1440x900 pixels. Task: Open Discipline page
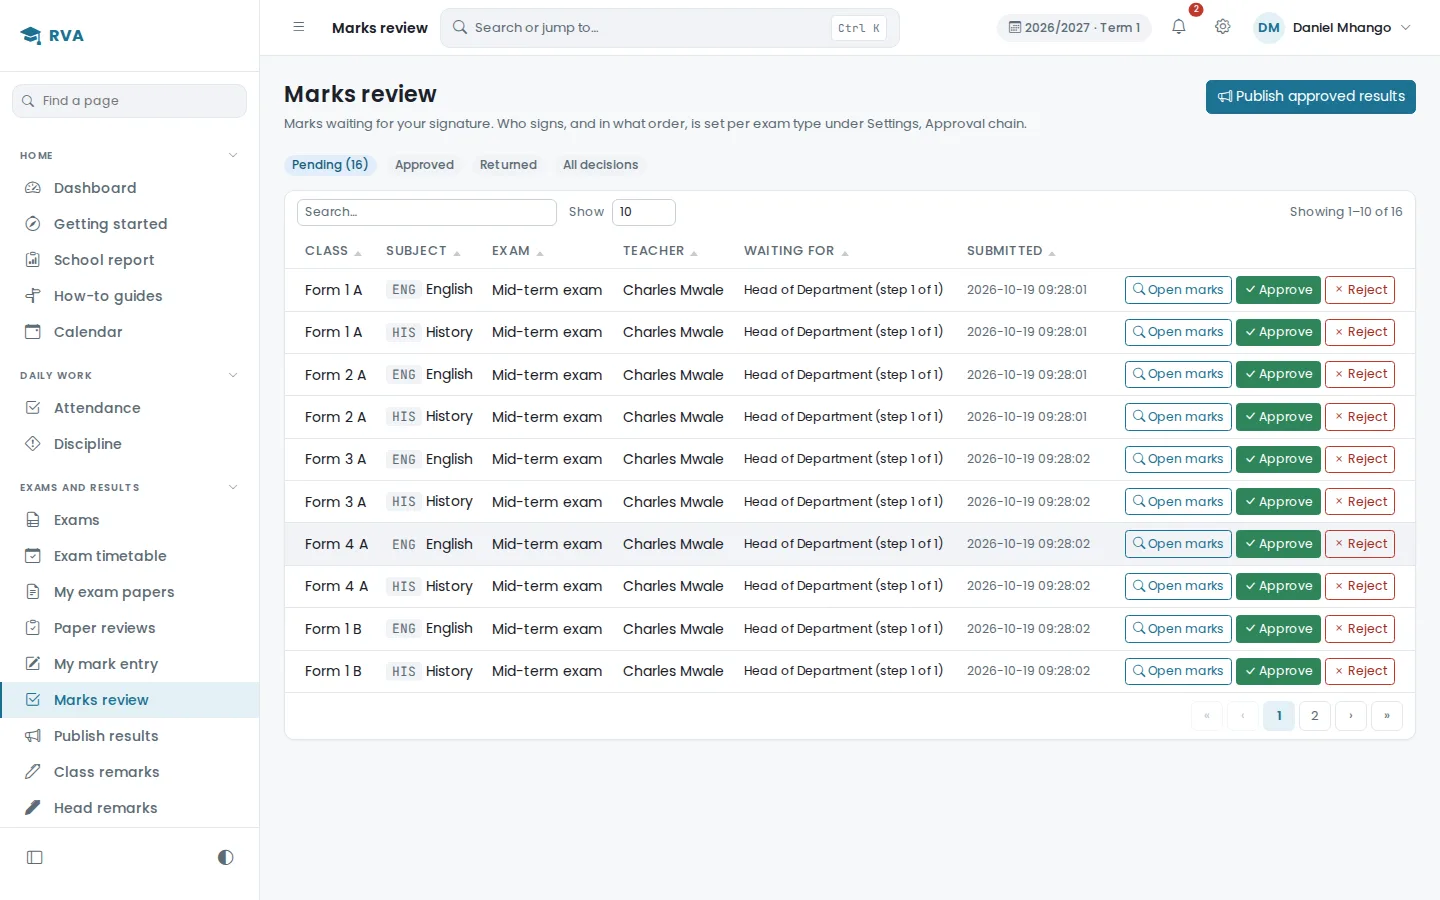click(x=130, y=444)
